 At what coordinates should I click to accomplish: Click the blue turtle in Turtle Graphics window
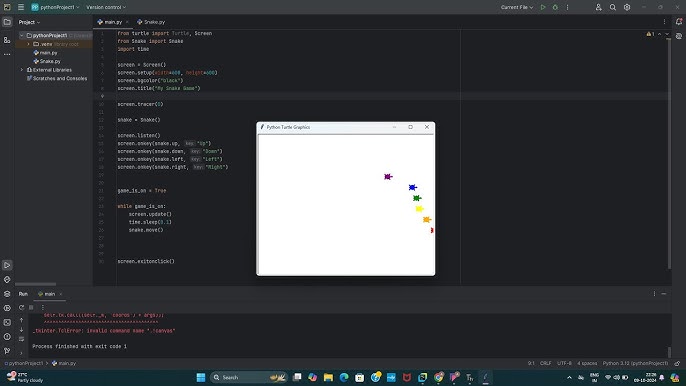(413, 187)
